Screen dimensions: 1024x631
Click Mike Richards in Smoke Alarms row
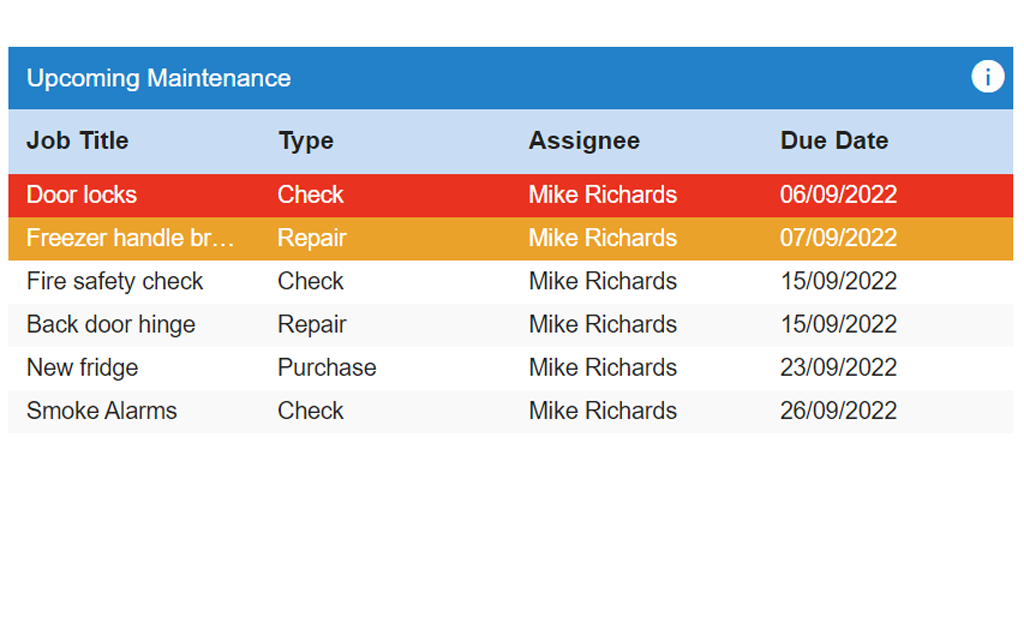coord(602,411)
